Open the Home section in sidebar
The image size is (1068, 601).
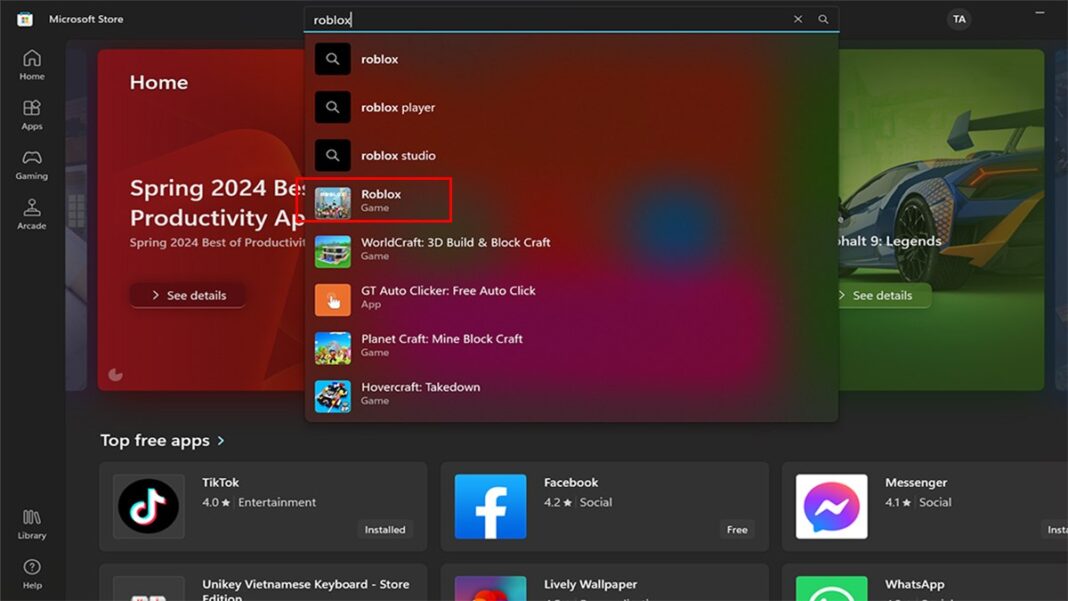pyautogui.click(x=31, y=64)
